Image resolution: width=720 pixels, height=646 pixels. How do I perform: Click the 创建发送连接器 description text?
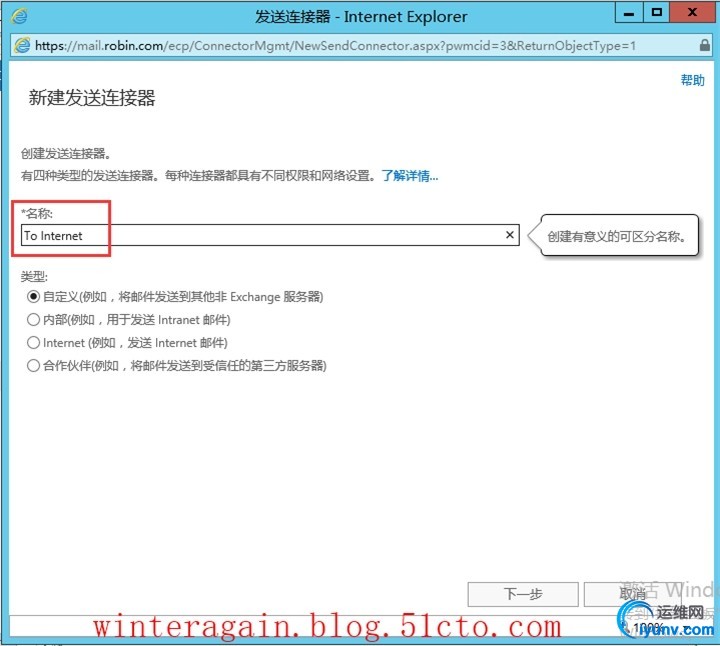[66, 154]
